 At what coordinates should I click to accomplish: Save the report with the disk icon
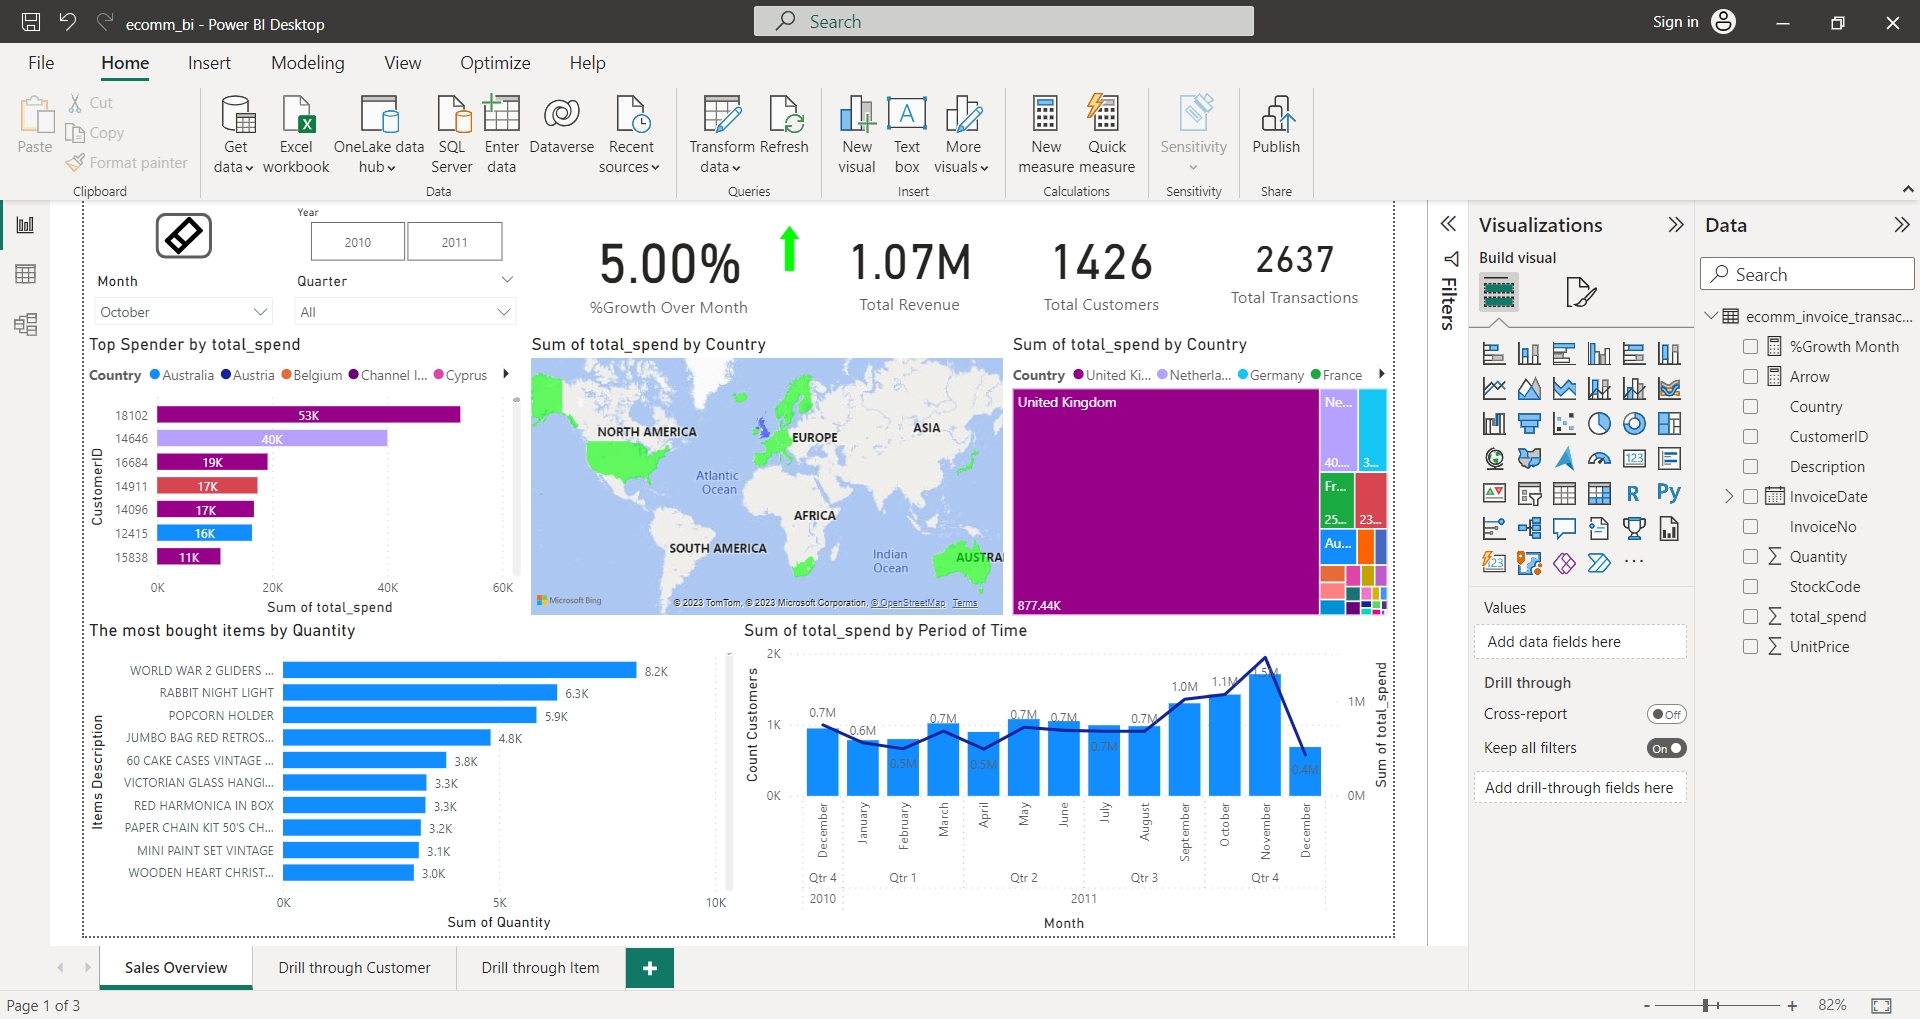click(31, 22)
